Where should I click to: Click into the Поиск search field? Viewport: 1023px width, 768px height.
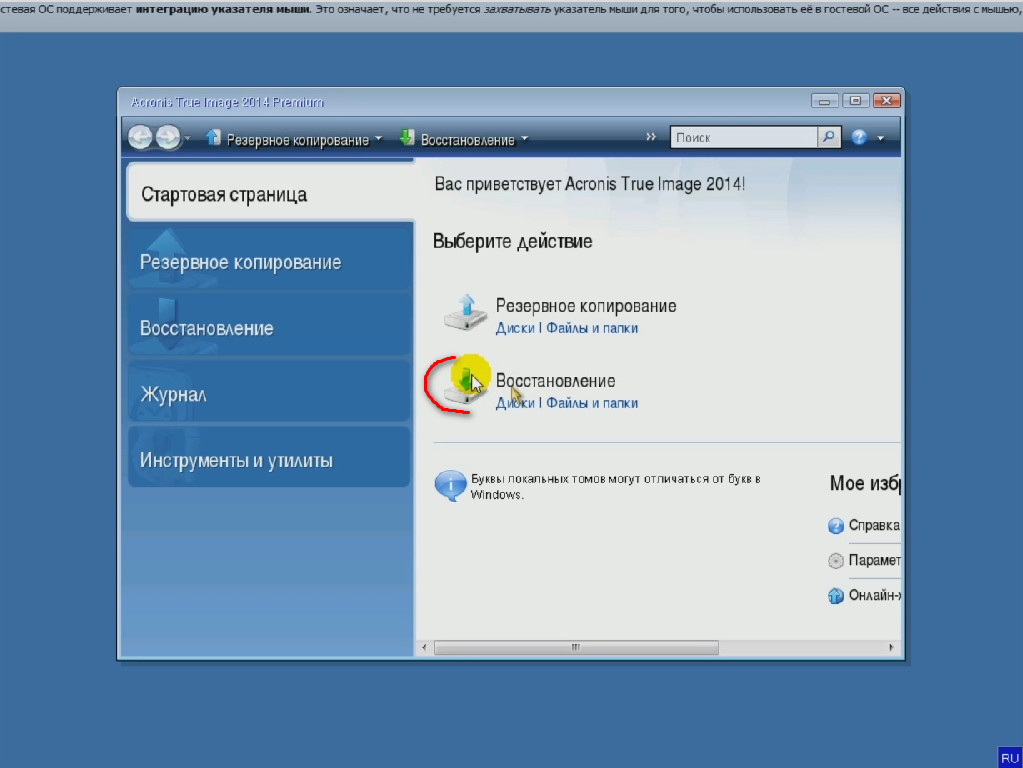[x=743, y=138]
